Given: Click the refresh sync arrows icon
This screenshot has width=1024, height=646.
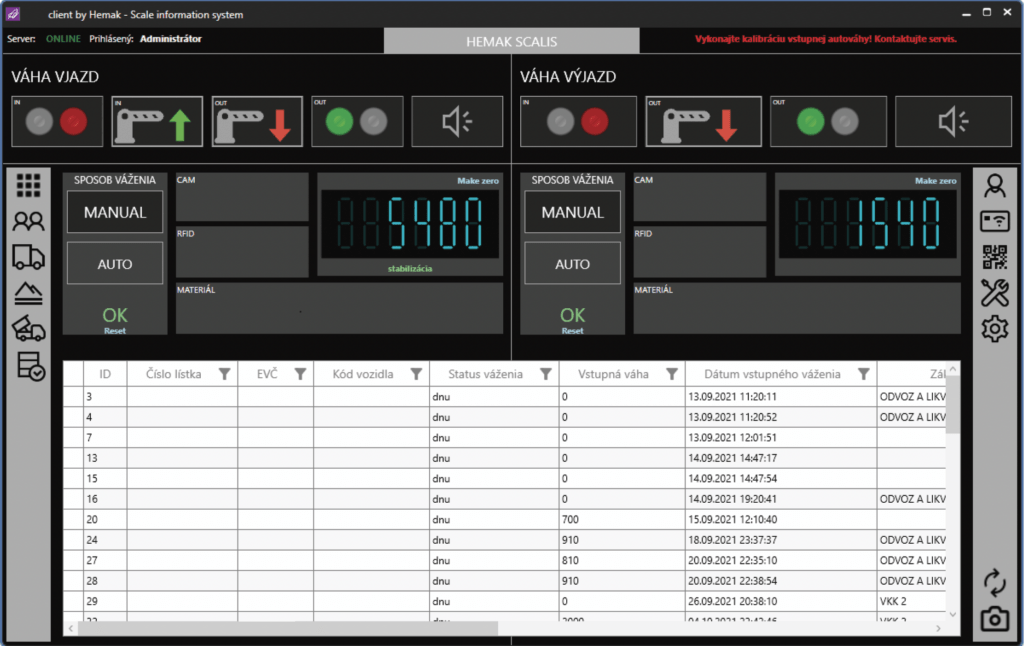Looking at the screenshot, I should click(995, 583).
